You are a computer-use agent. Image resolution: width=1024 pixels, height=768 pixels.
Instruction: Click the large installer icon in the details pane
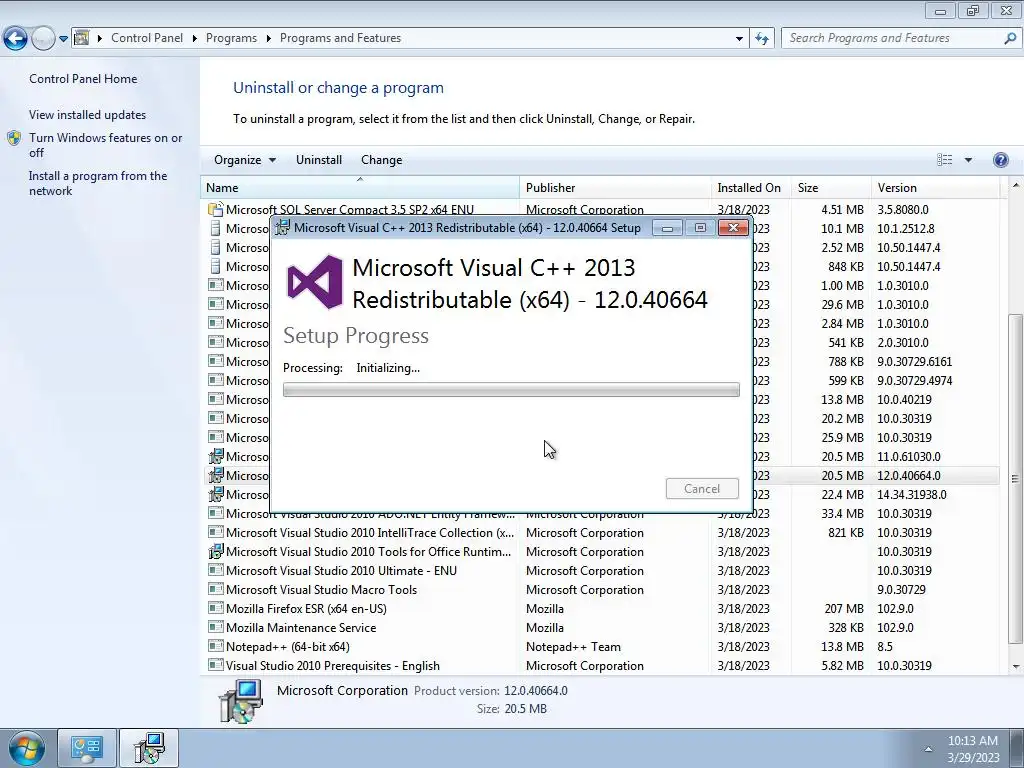[240, 701]
